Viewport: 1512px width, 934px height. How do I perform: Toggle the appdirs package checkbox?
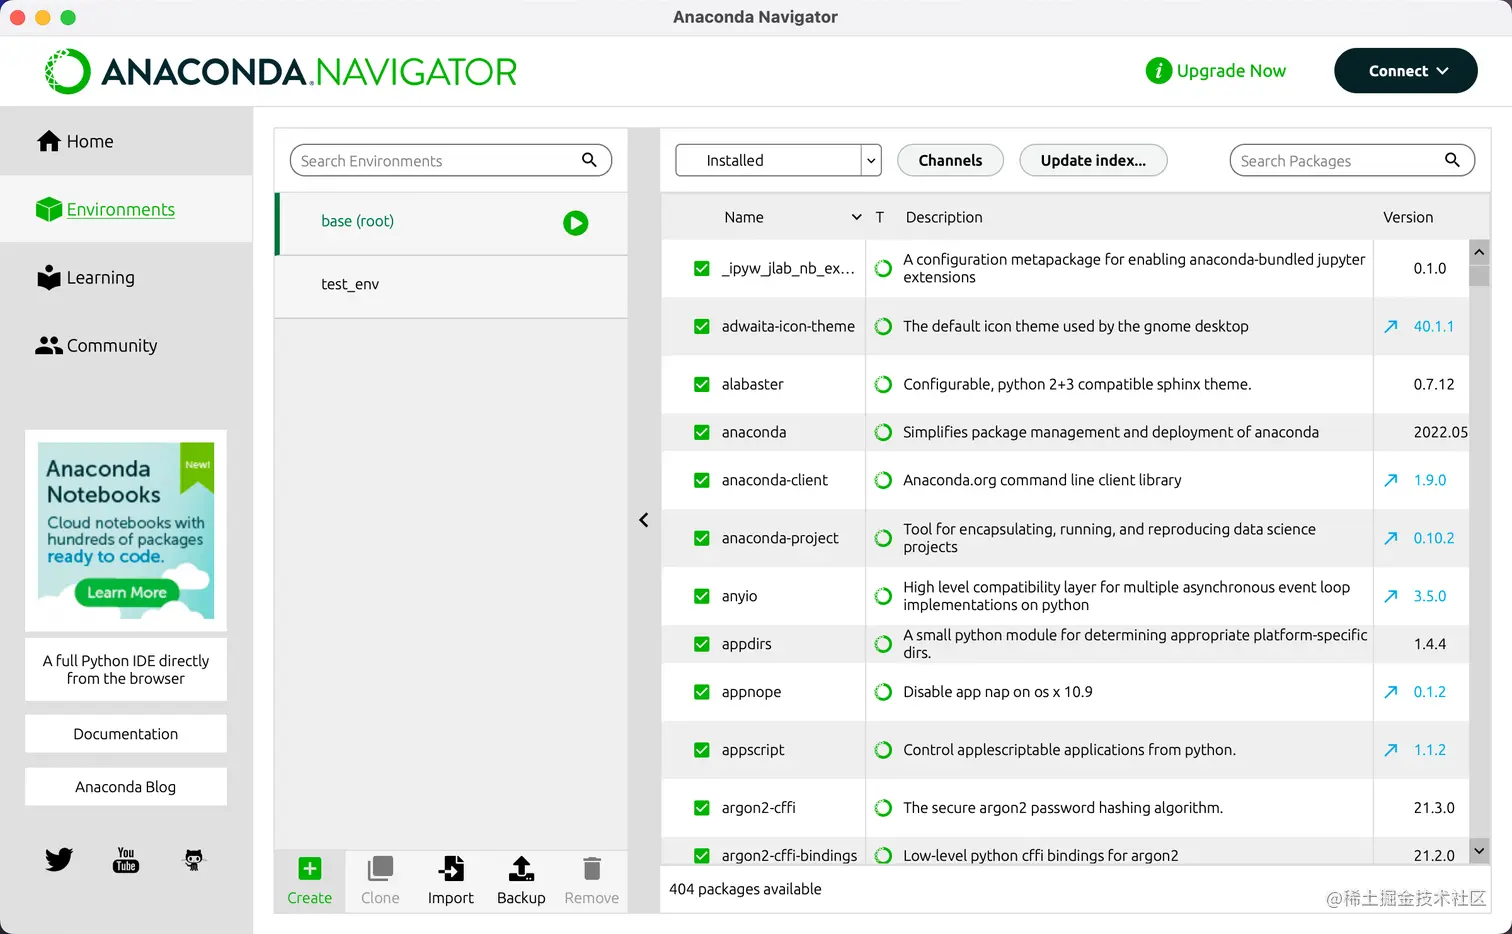(702, 645)
